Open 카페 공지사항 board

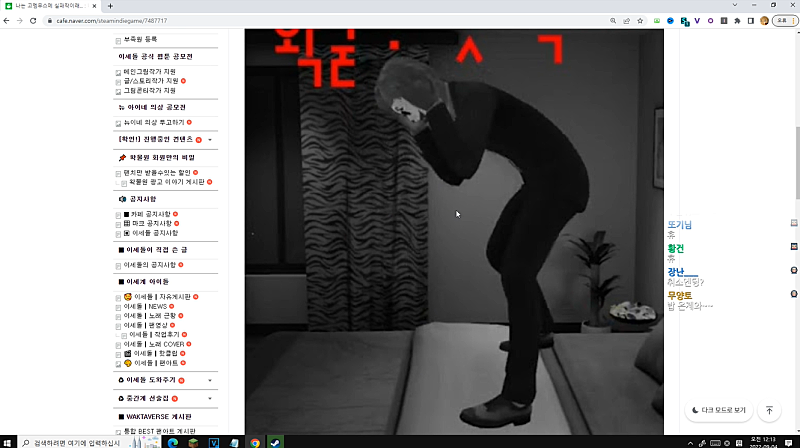point(151,214)
